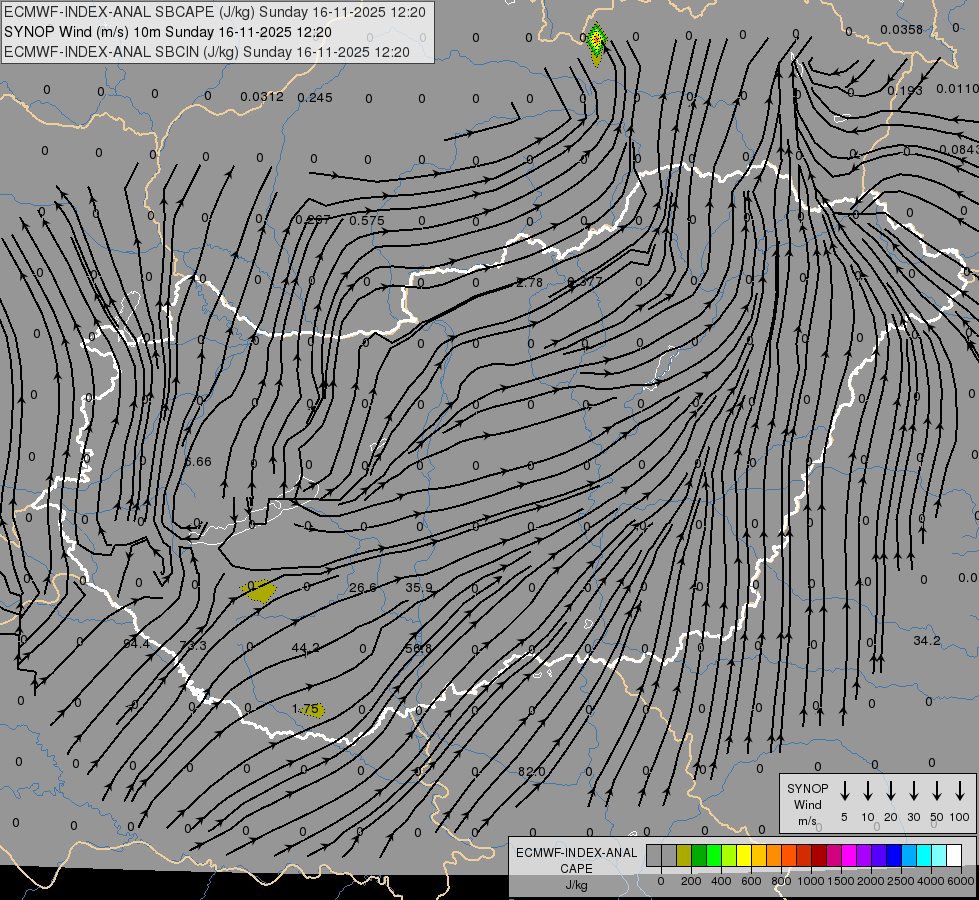Click the 'SYNOP Wind m/s' legend label

tap(807, 804)
